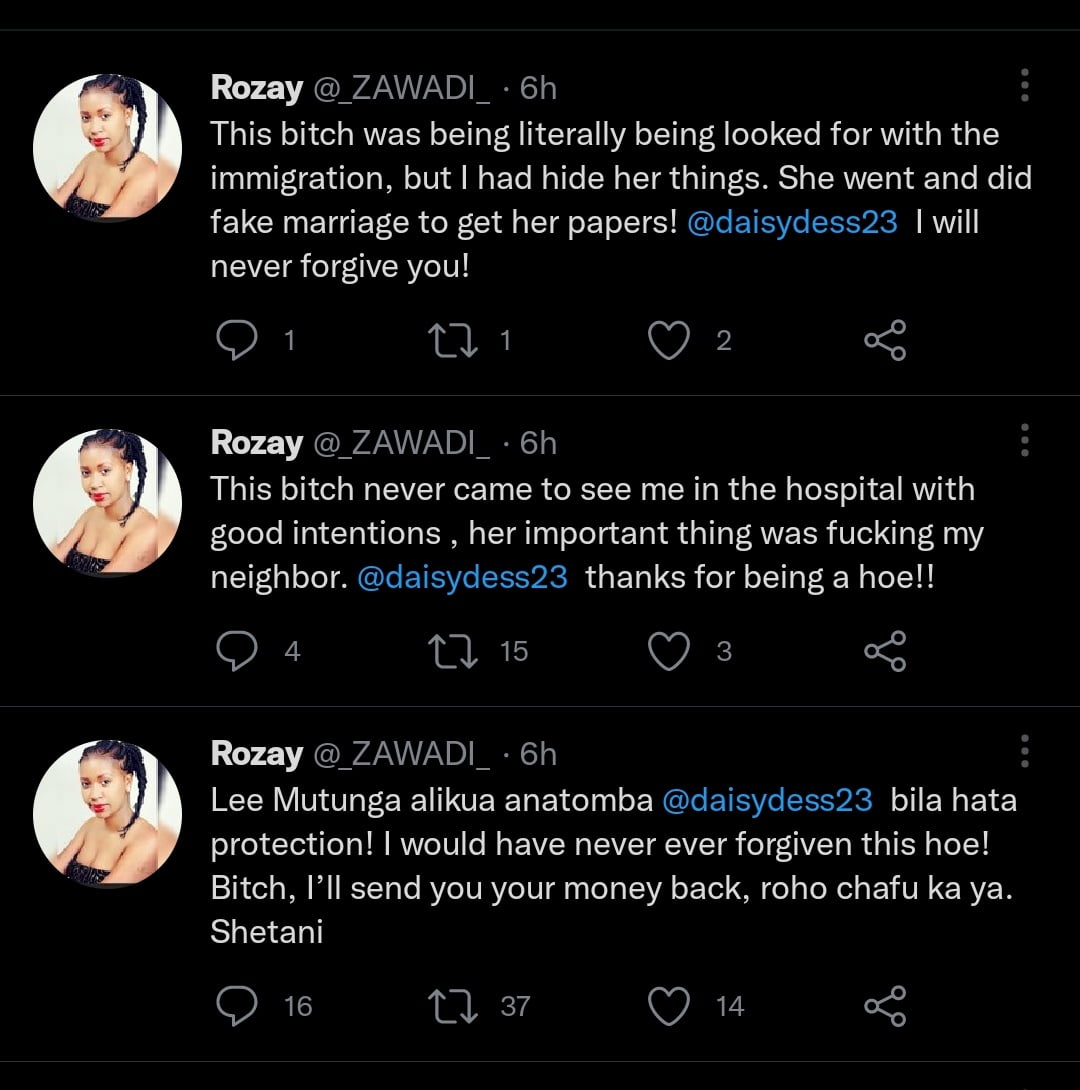Click the reply icon on the immigration tweet

(x=236, y=340)
